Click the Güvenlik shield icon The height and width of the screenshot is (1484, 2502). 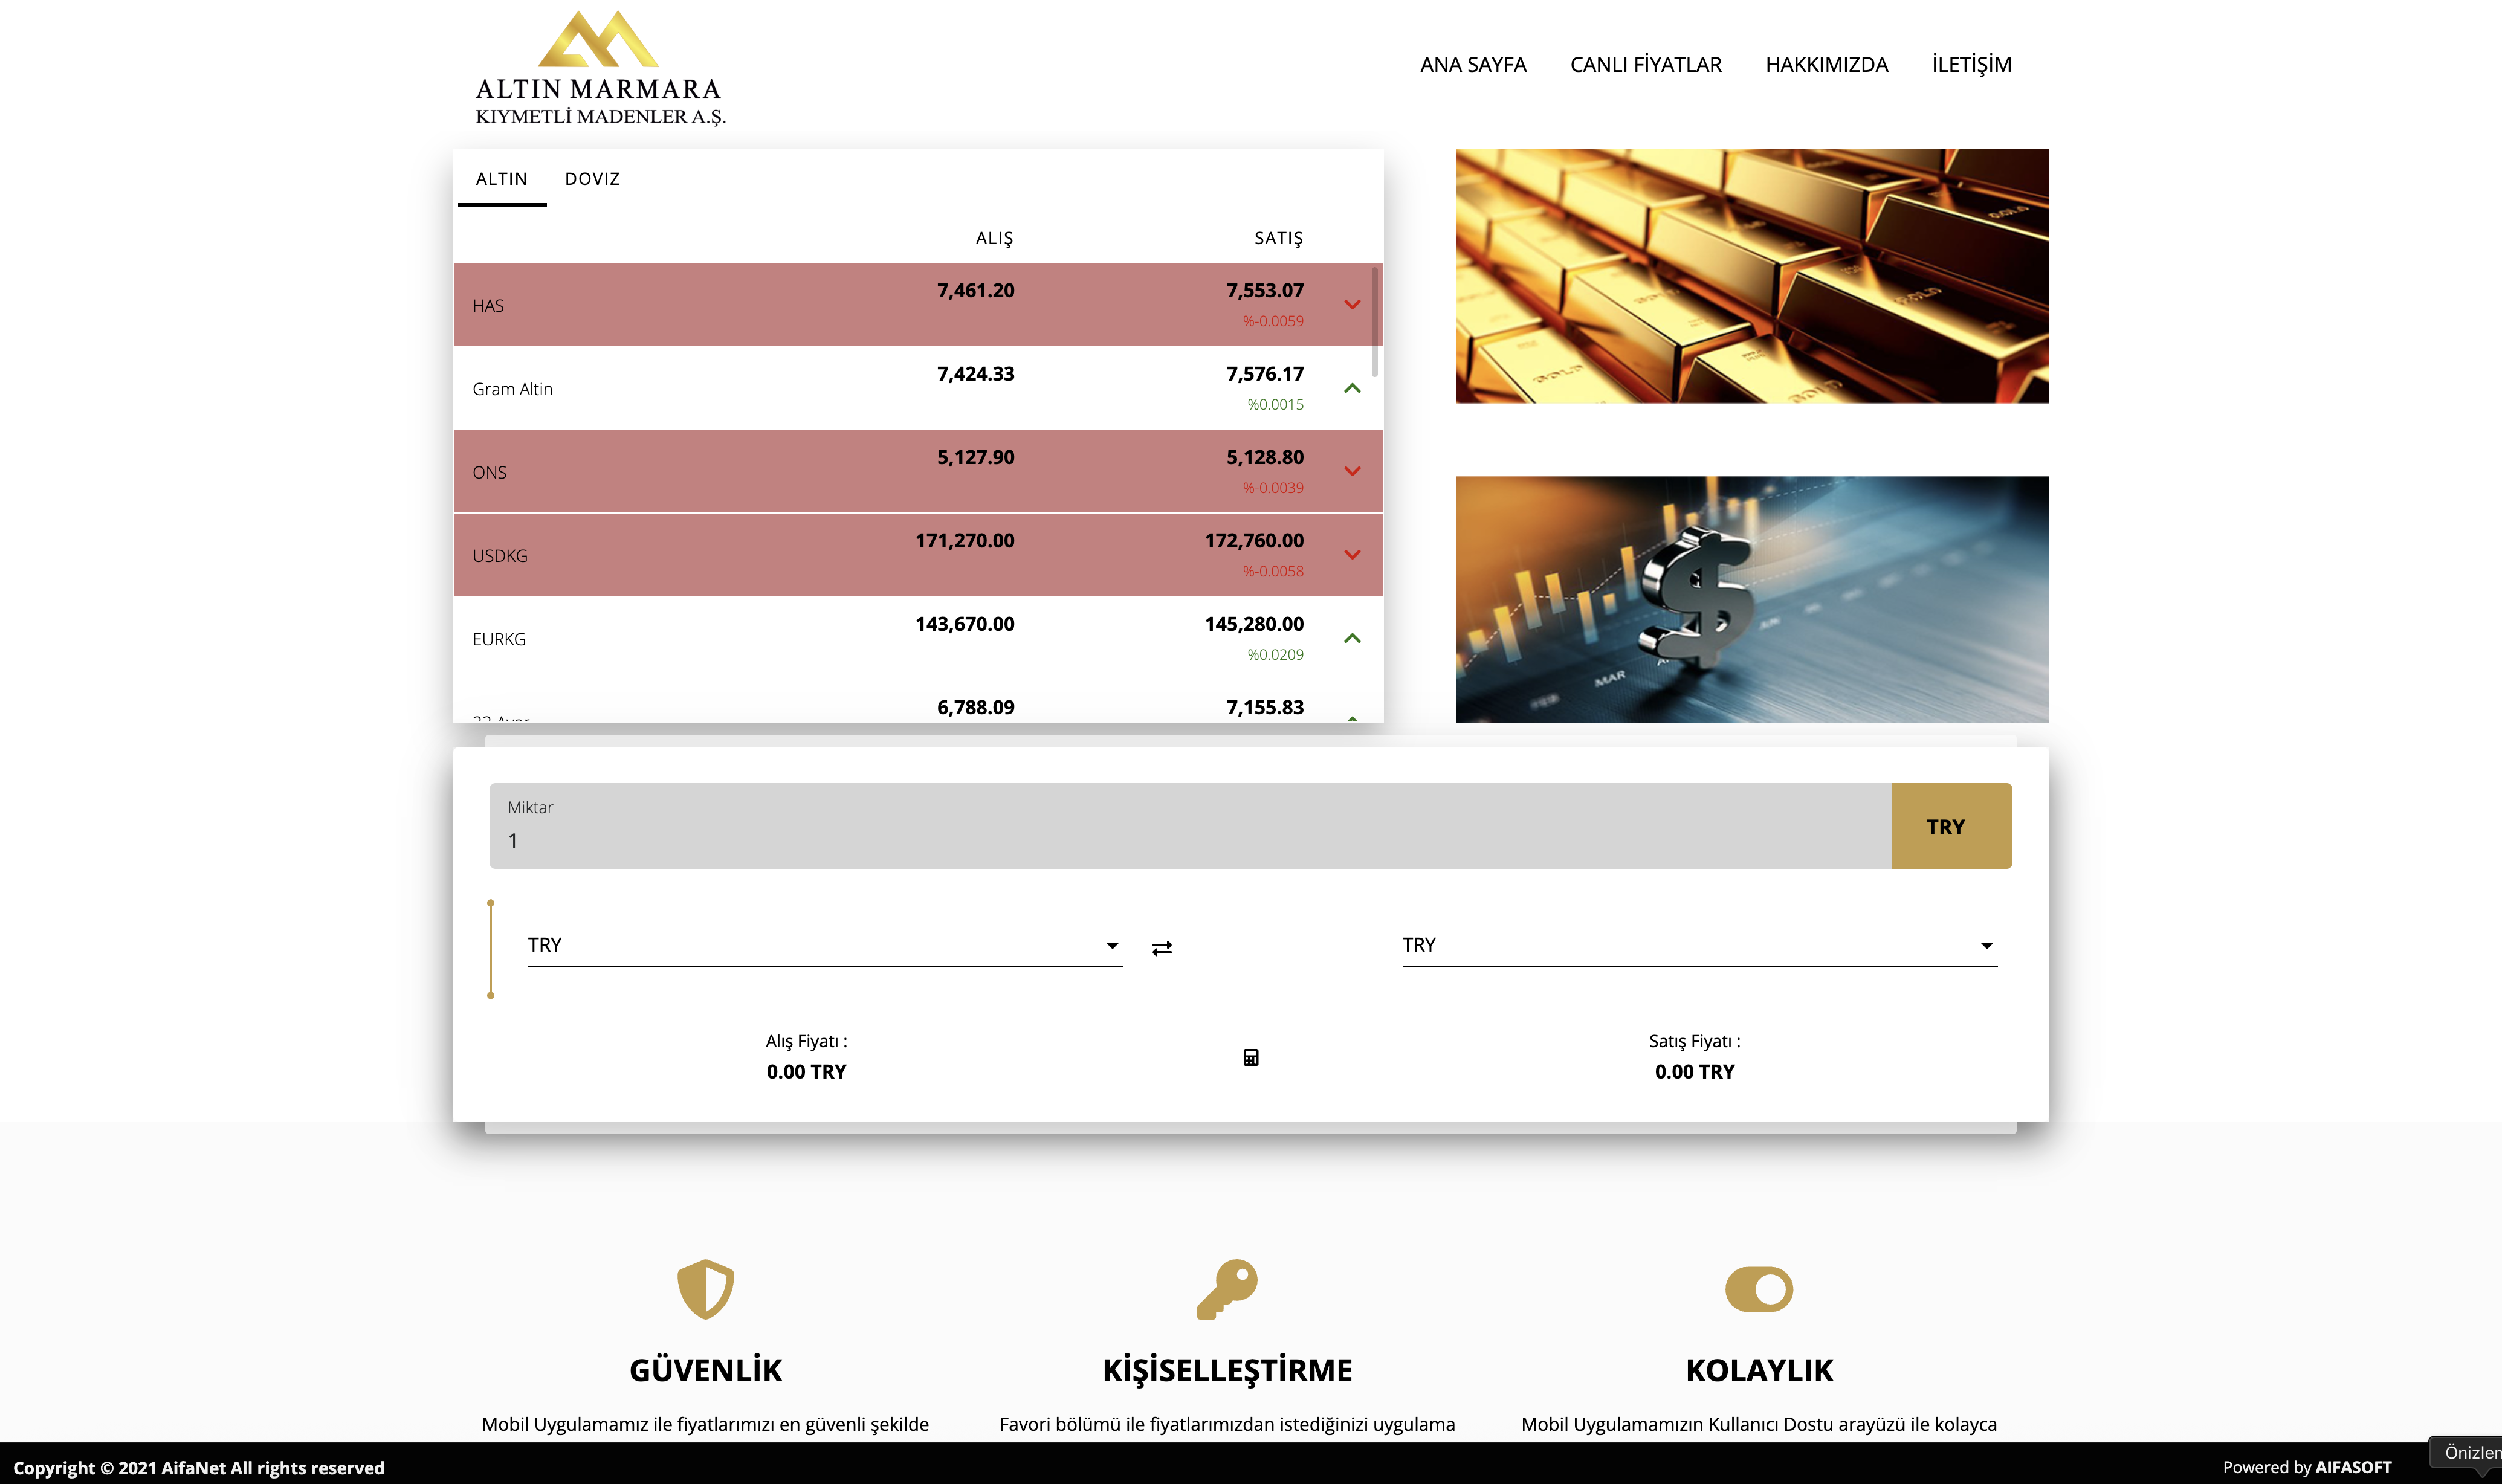pyautogui.click(x=705, y=1288)
